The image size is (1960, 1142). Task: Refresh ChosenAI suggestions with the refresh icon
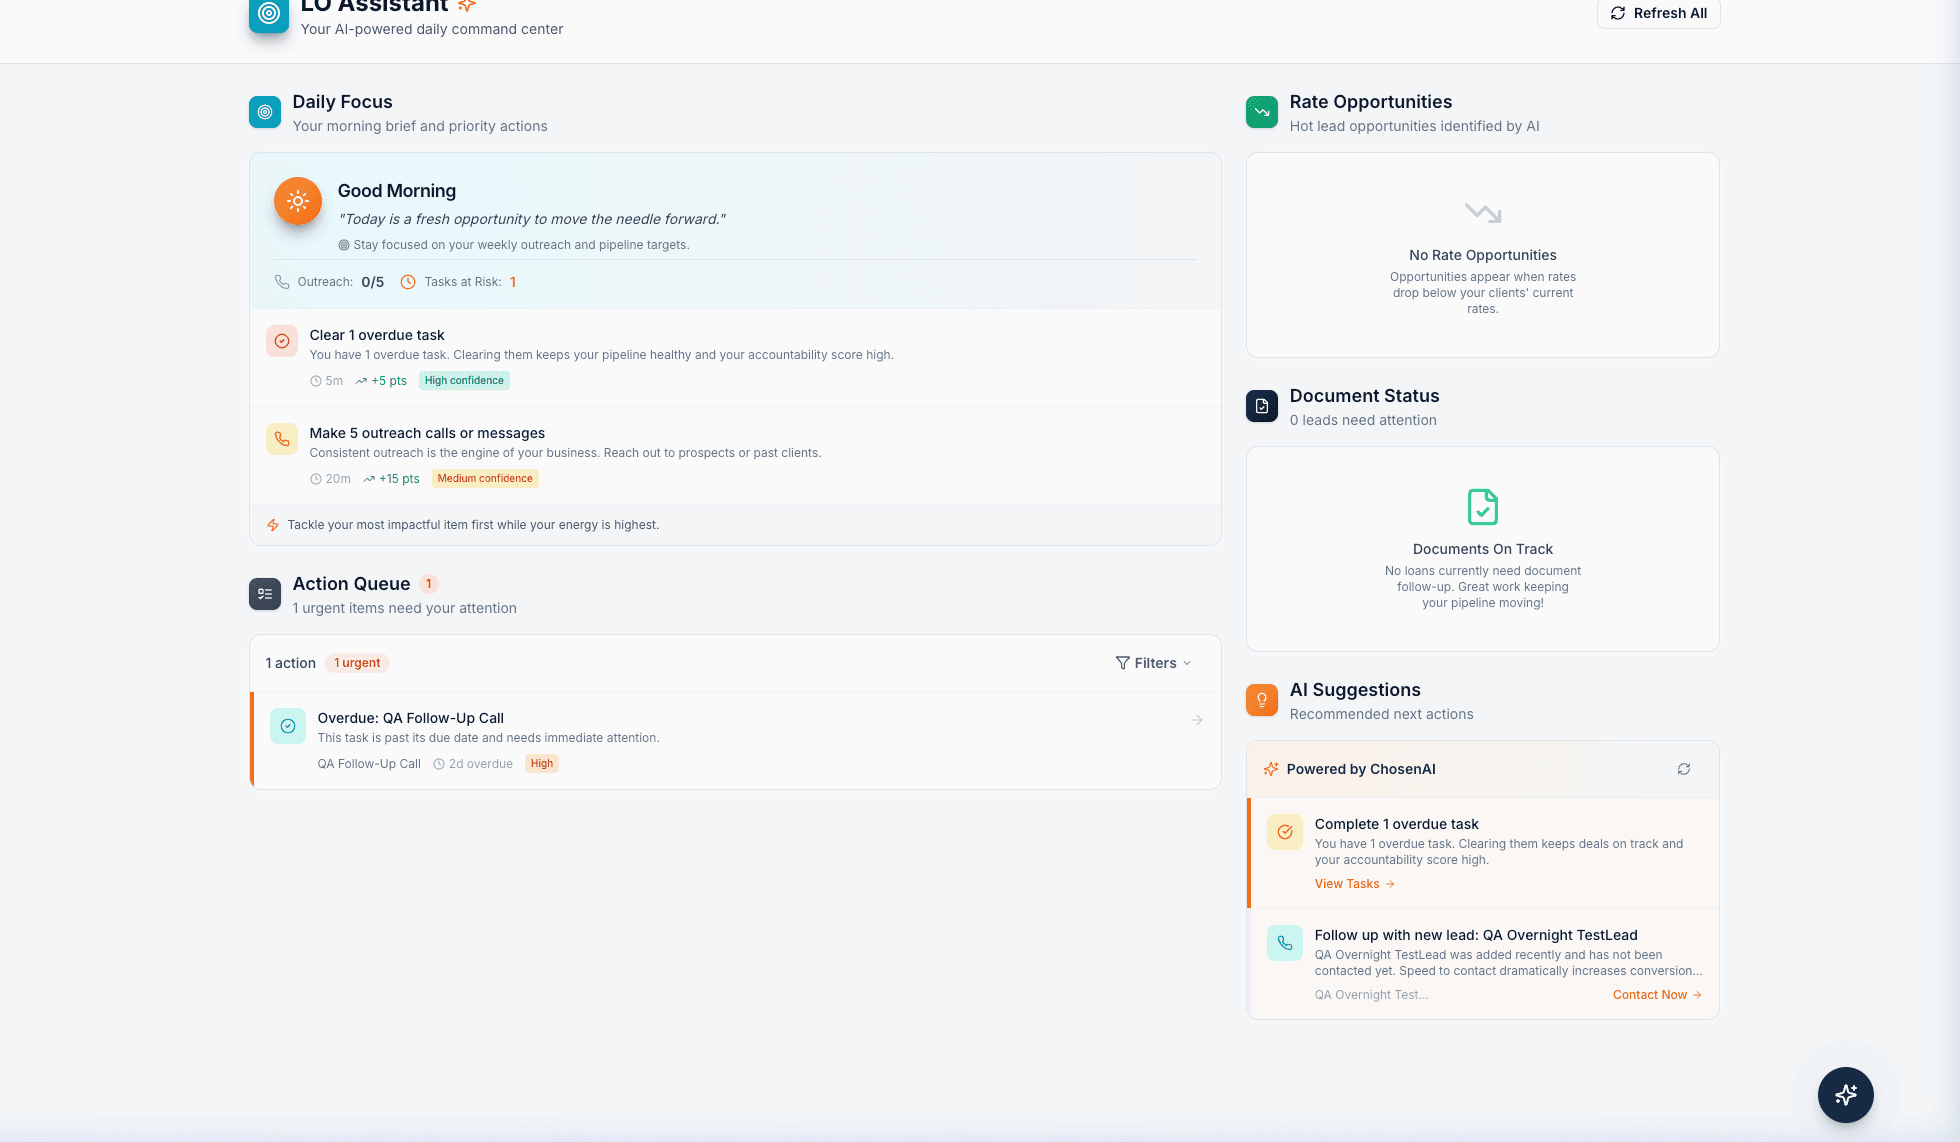coord(1683,769)
